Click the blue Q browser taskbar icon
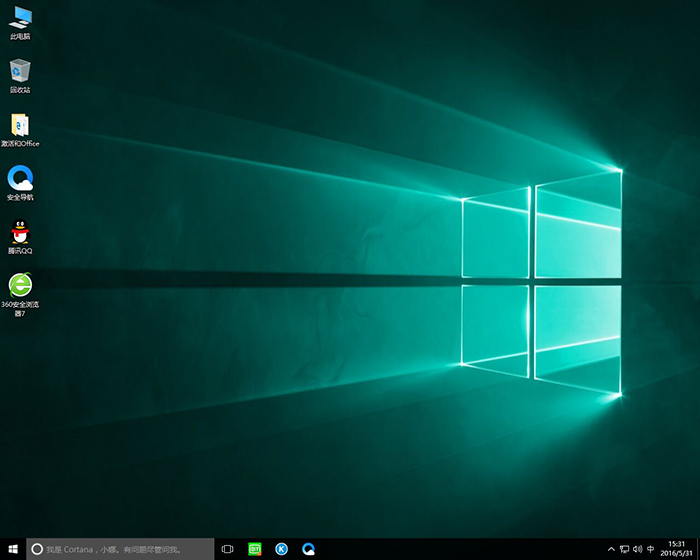Screen dimensions: 700x560 pos(309,549)
